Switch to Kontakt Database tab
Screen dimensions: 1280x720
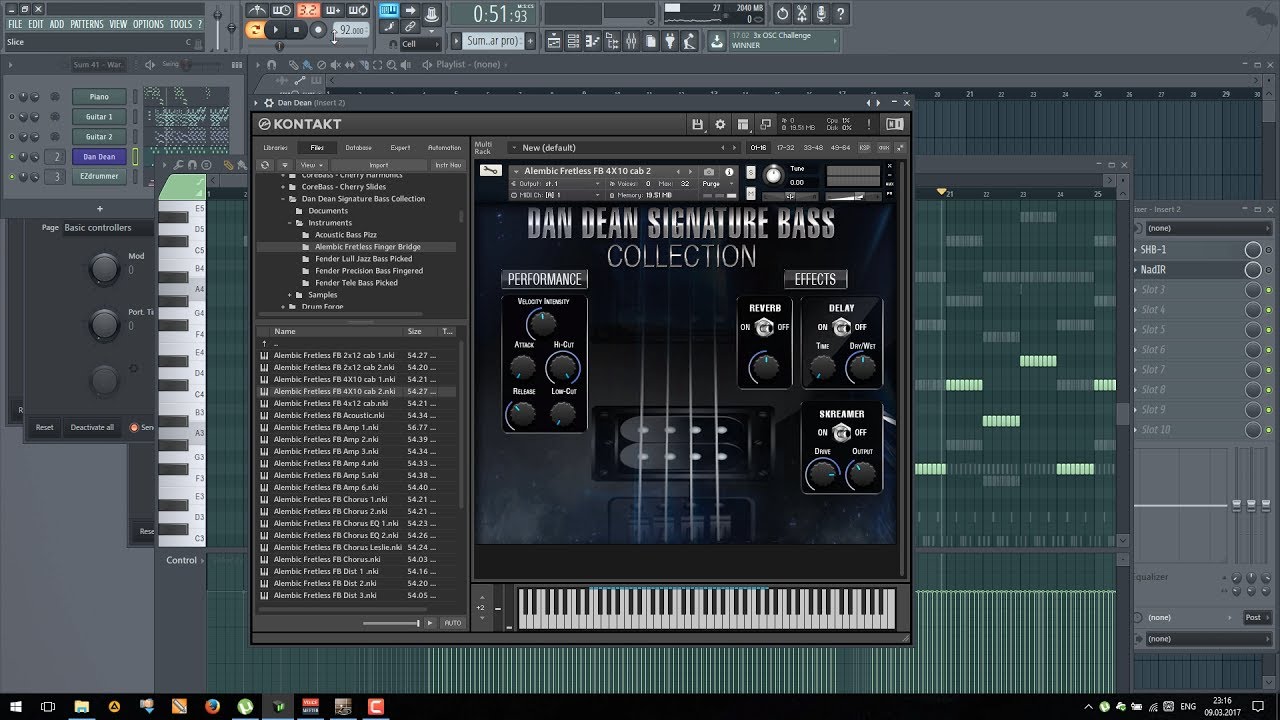[358, 148]
